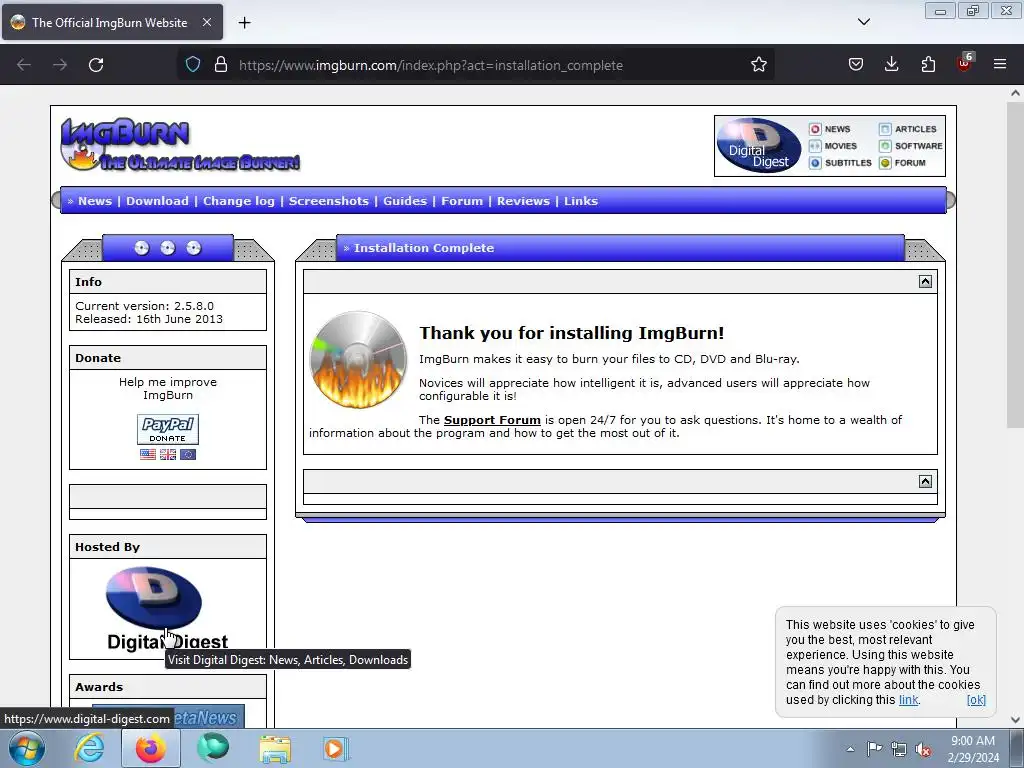This screenshot has height=768, width=1024.
Task: Collapse the lower empty panel arrow toggle
Action: 925,481
